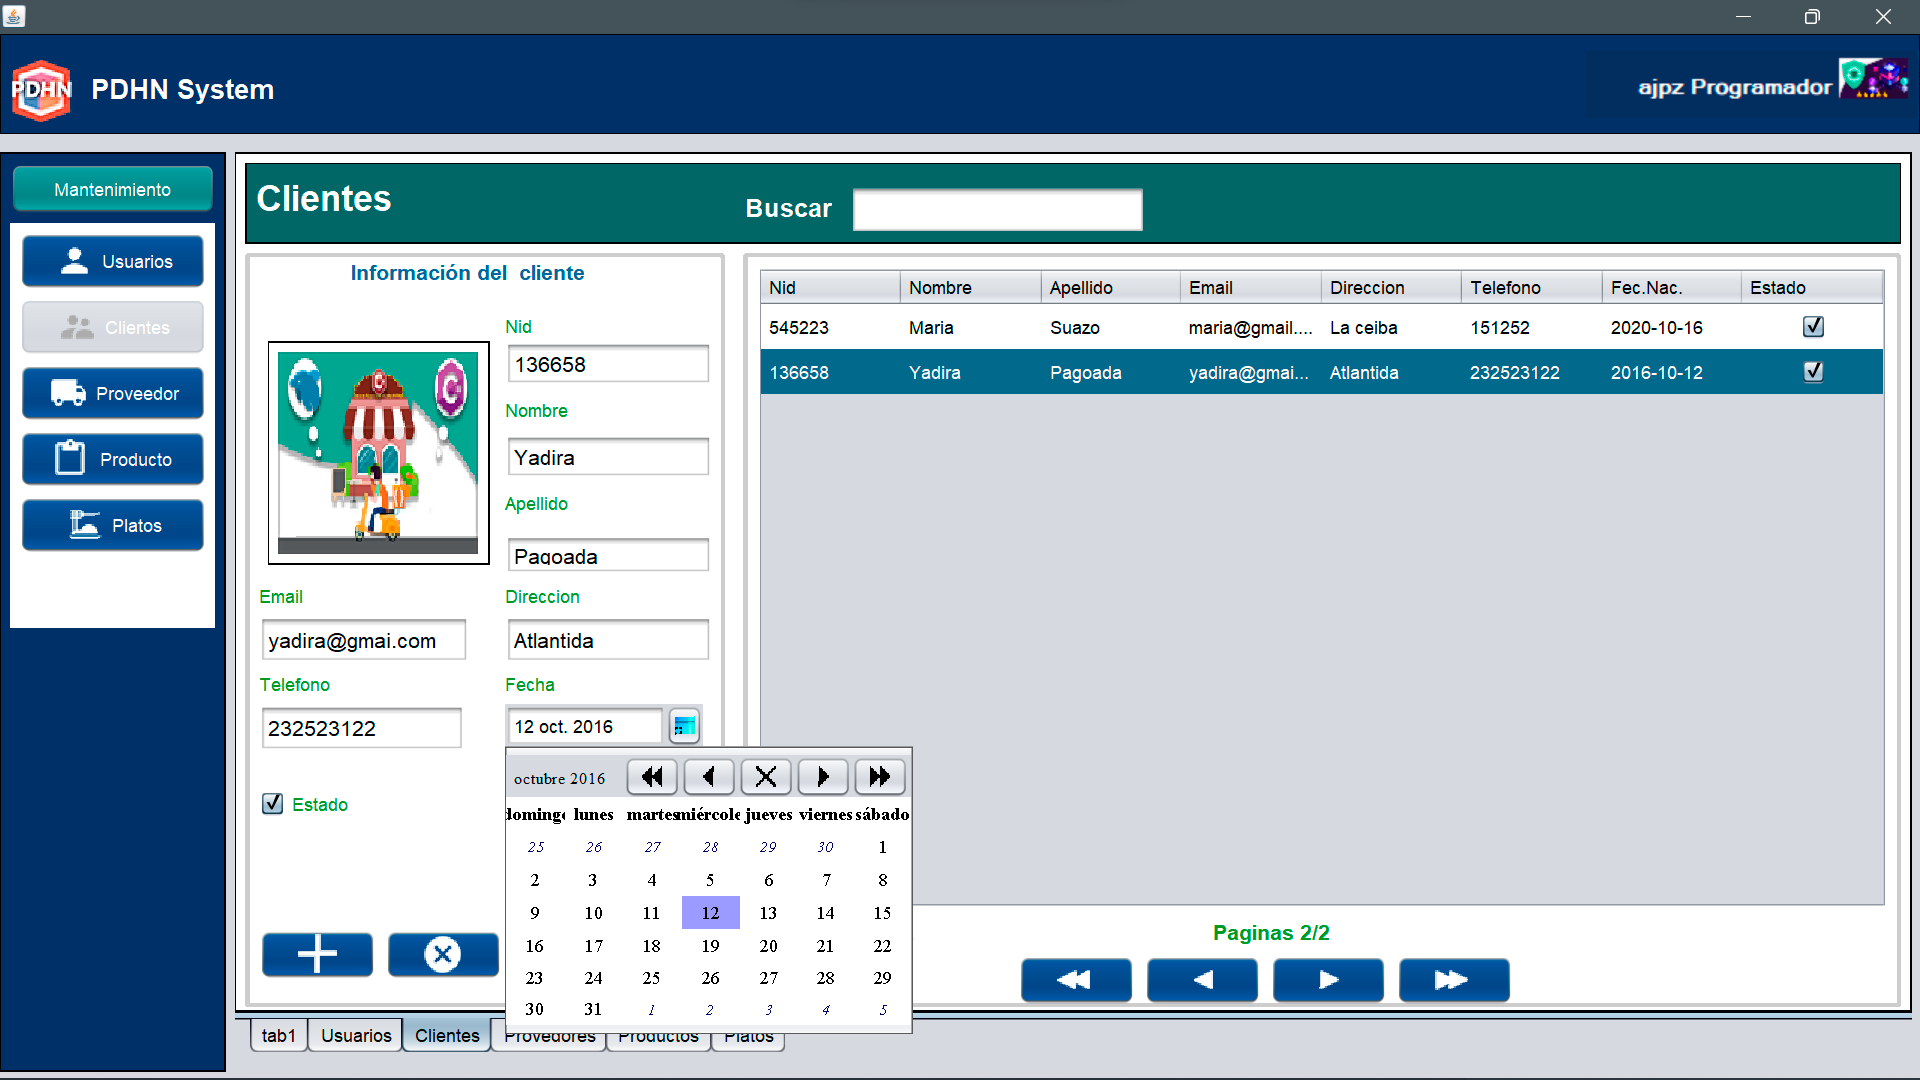This screenshot has width=1920, height=1080.
Task: Toggle Estado checkbox for Yadira row
Action: [1813, 372]
